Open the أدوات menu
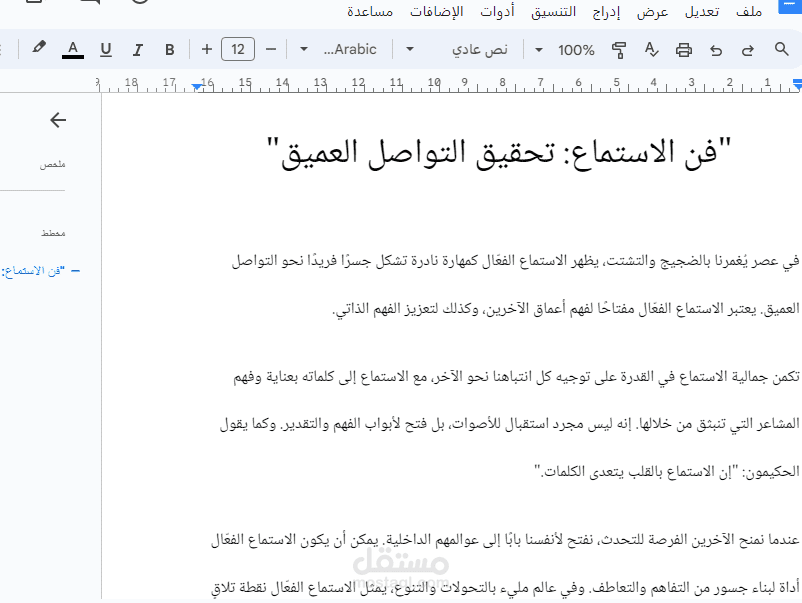This screenshot has width=802, height=603. [497, 12]
